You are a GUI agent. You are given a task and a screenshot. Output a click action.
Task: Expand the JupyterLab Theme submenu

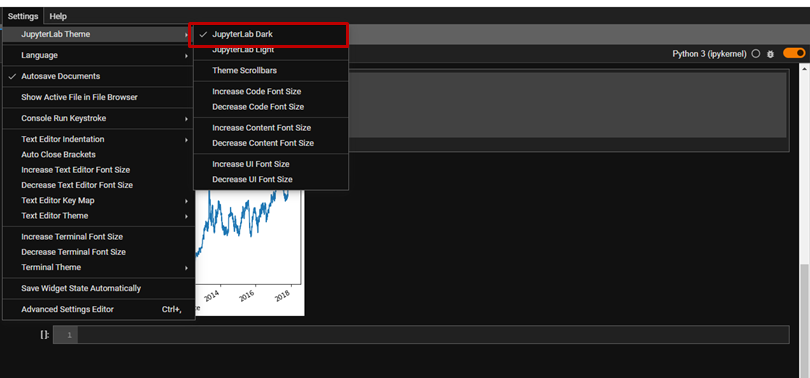pyautogui.click(x=99, y=34)
